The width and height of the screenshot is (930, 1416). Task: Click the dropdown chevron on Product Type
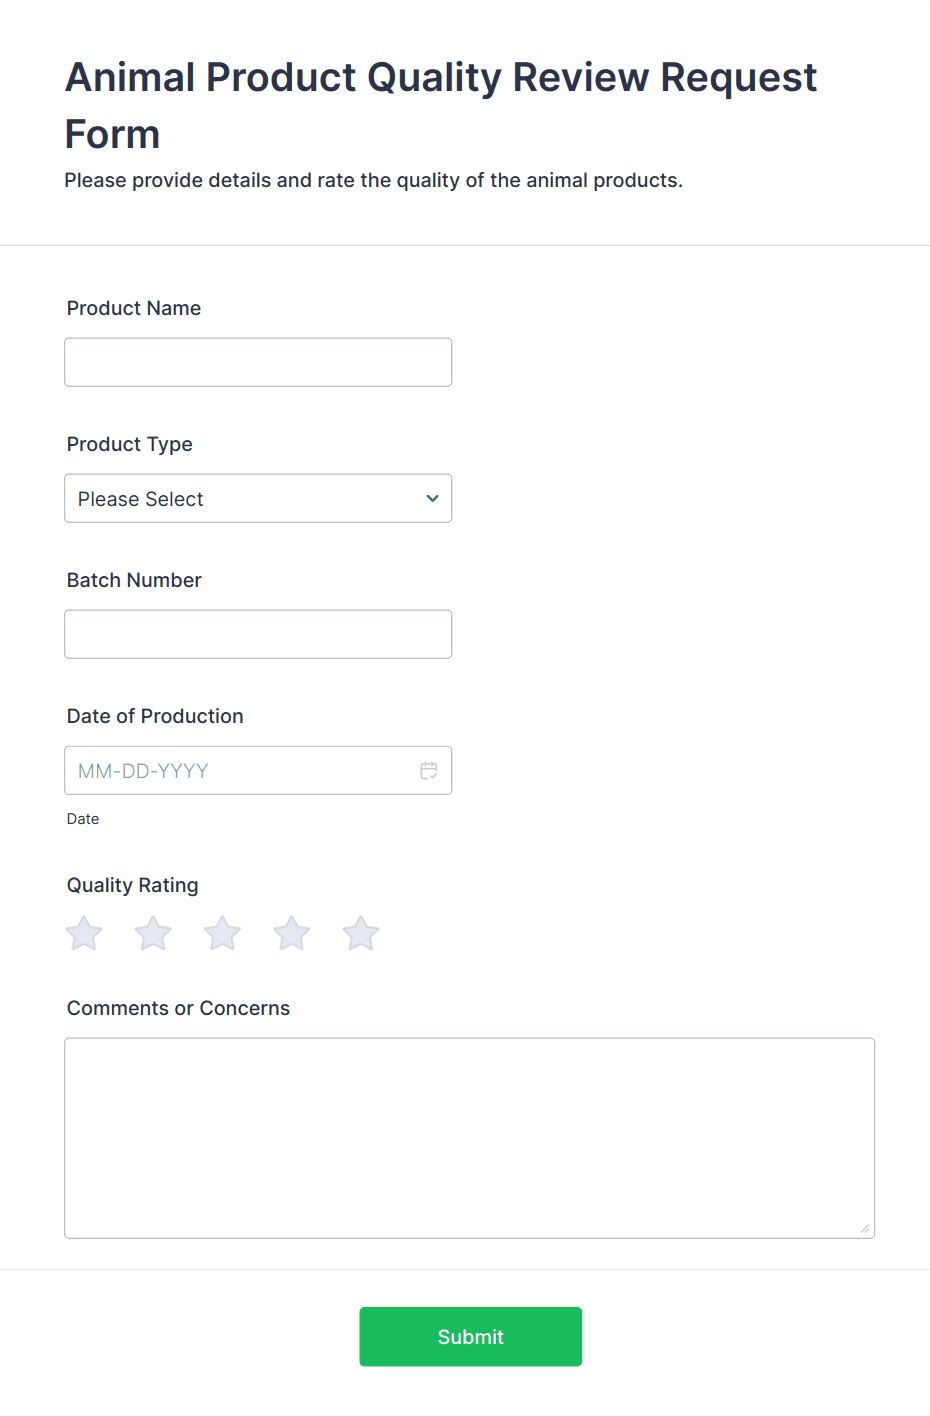point(431,498)
